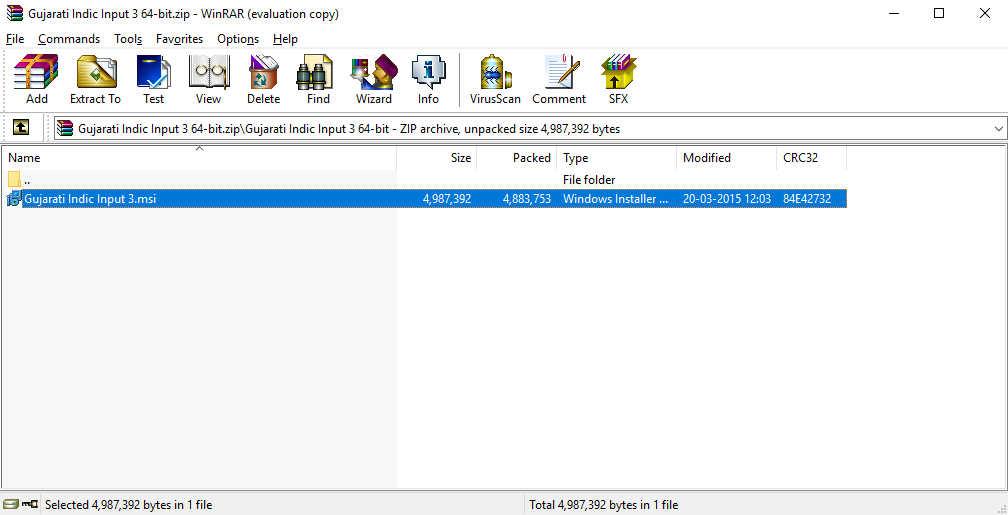The image size is (1008, 515).
Task: Go up one folder level arrow
Action: click(21, 129)
